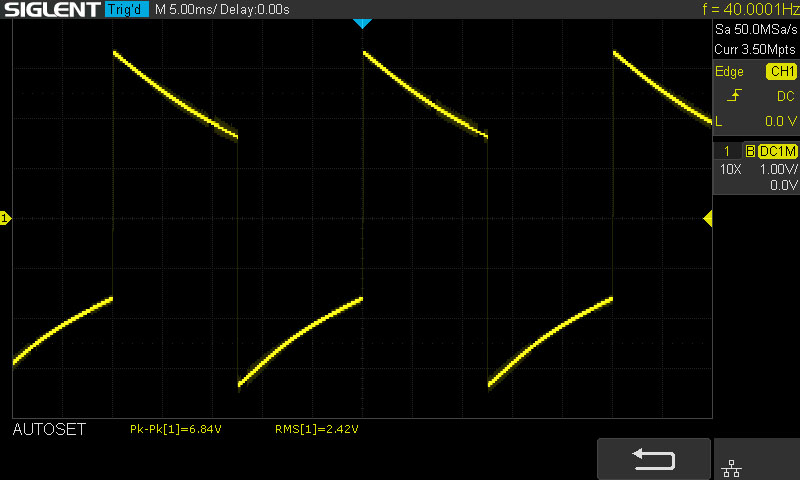Click the 10X probe attenuation label

730,169
